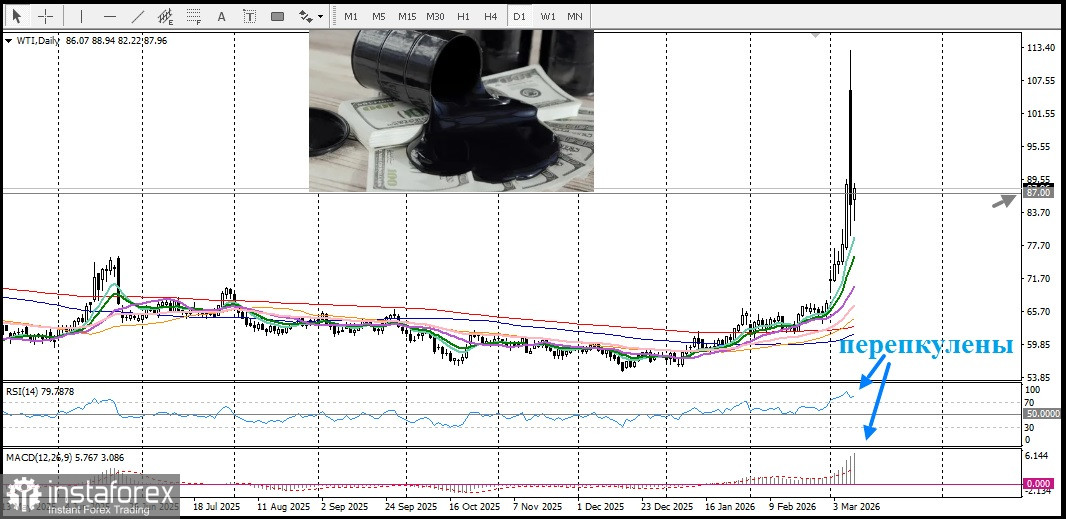
Task: Choose the text label tool
Action: 249,16
